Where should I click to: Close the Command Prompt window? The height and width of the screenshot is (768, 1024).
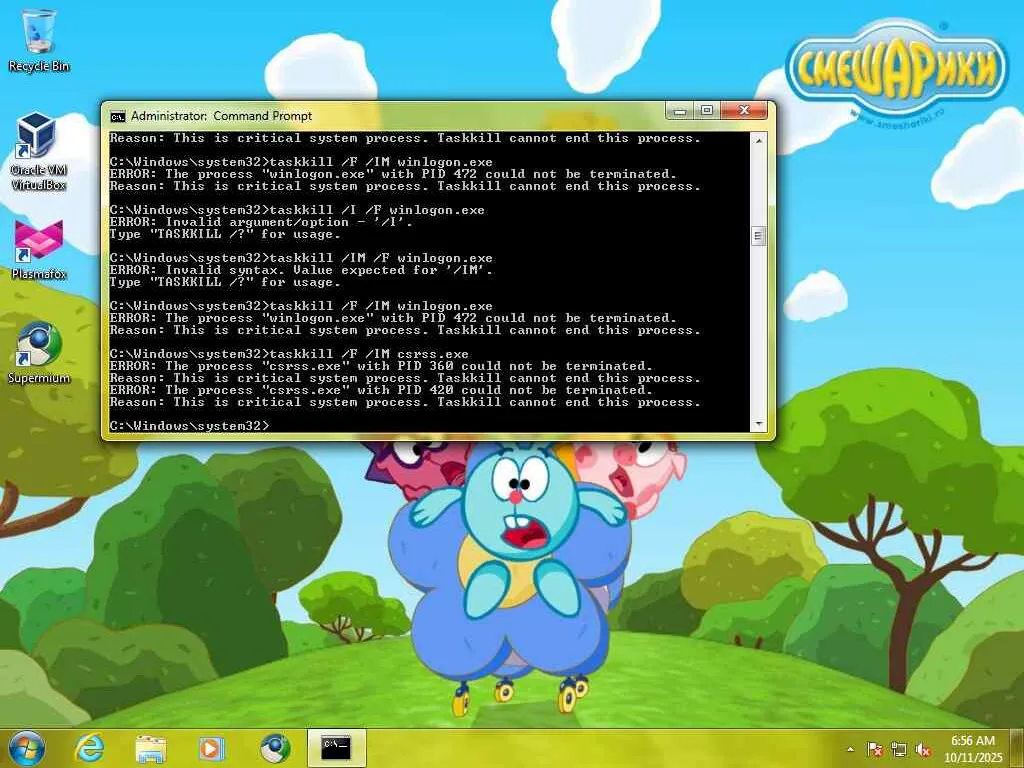tap(744, 111)
